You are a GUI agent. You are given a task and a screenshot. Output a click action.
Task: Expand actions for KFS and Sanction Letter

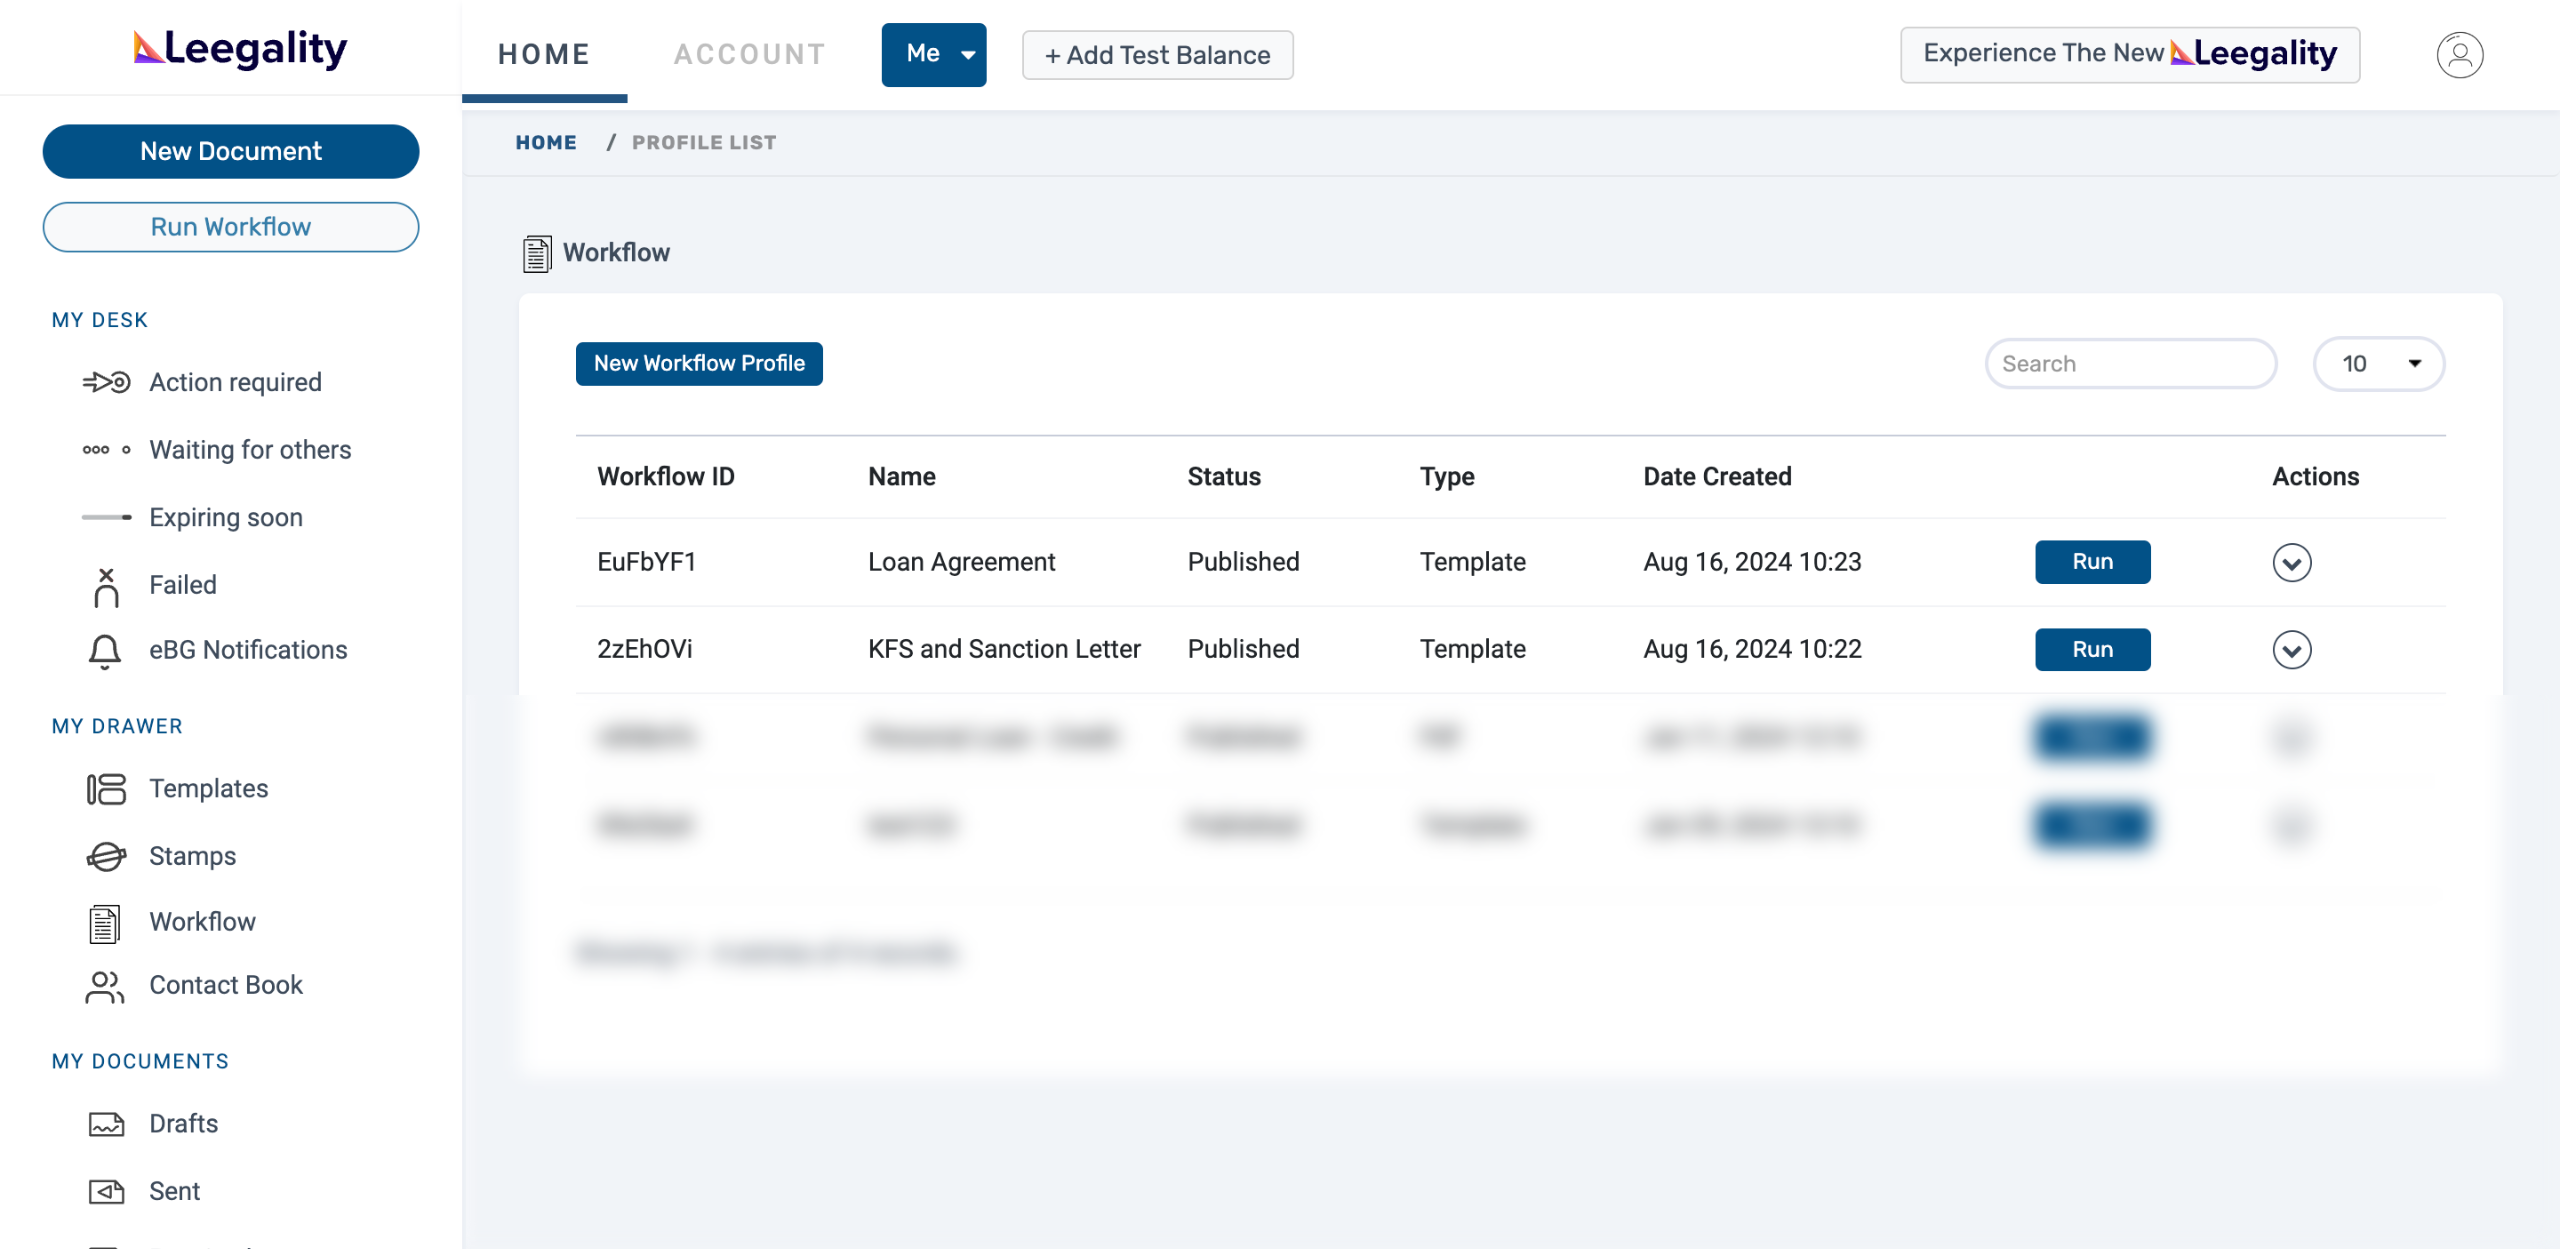point(2291,650)
